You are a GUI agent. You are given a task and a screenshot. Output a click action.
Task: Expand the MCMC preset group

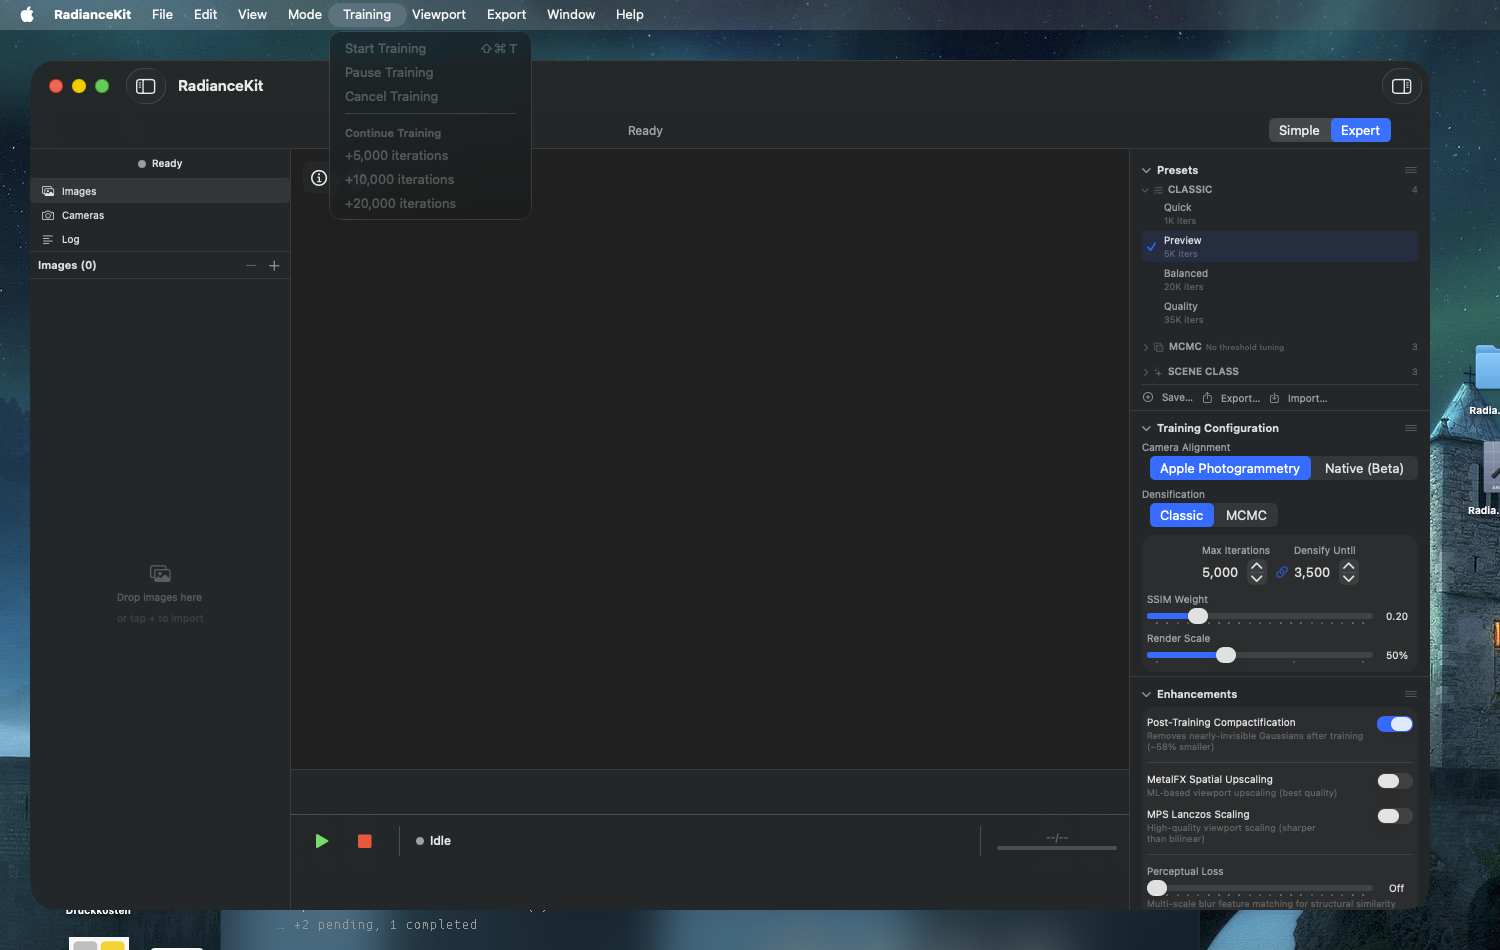point(1146,347)
